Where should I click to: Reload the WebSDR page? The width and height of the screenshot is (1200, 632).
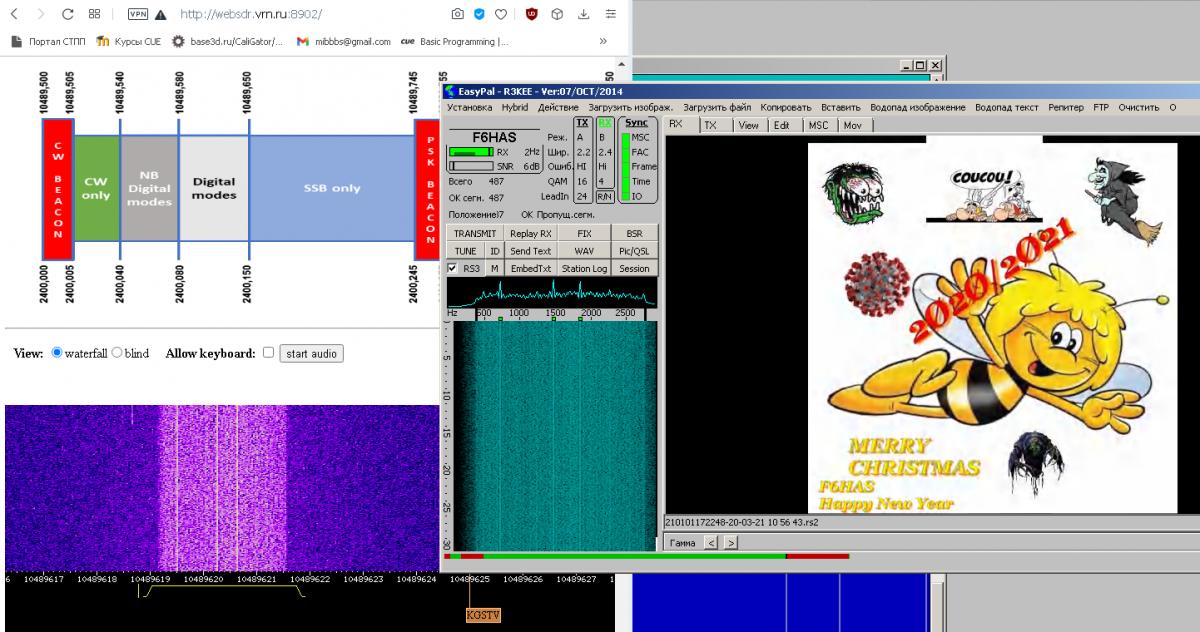(67, 15)
